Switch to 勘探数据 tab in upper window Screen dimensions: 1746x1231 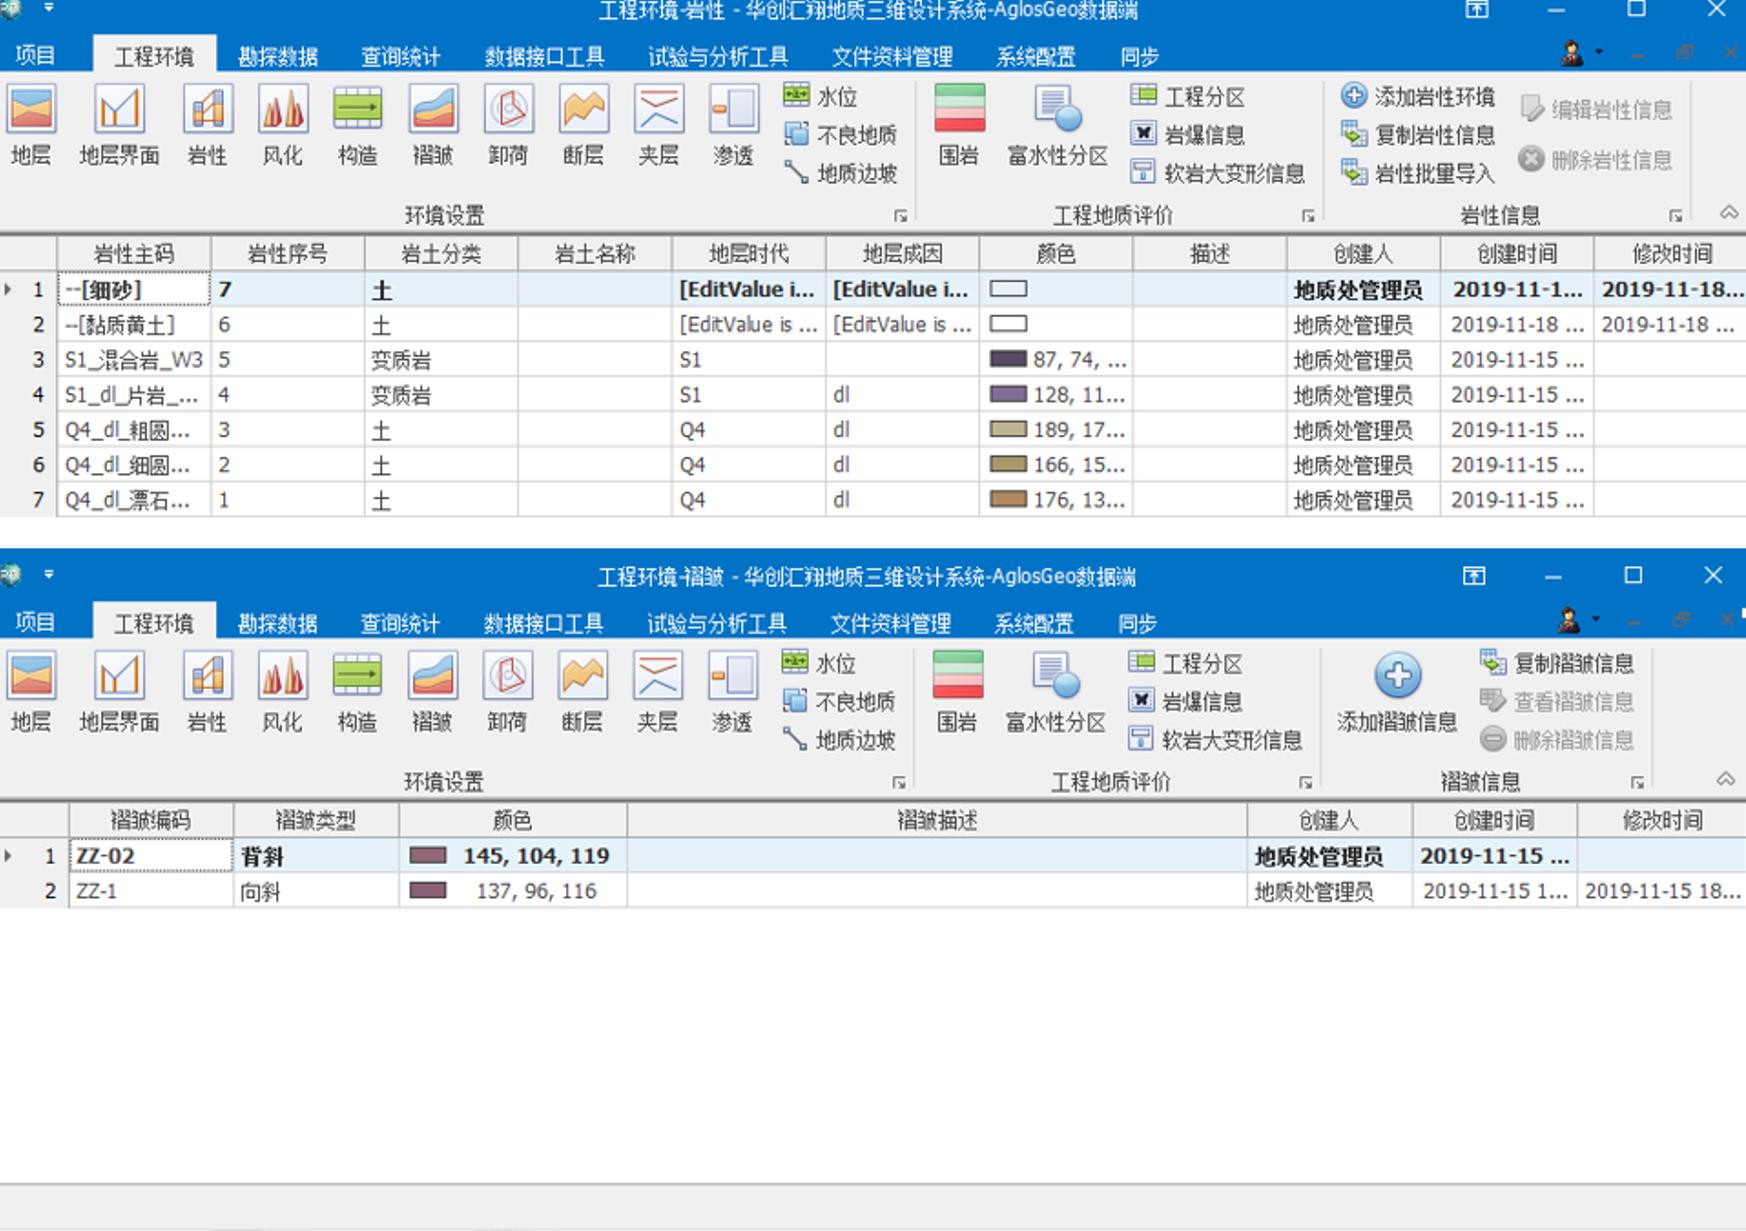tap(278, 57)
